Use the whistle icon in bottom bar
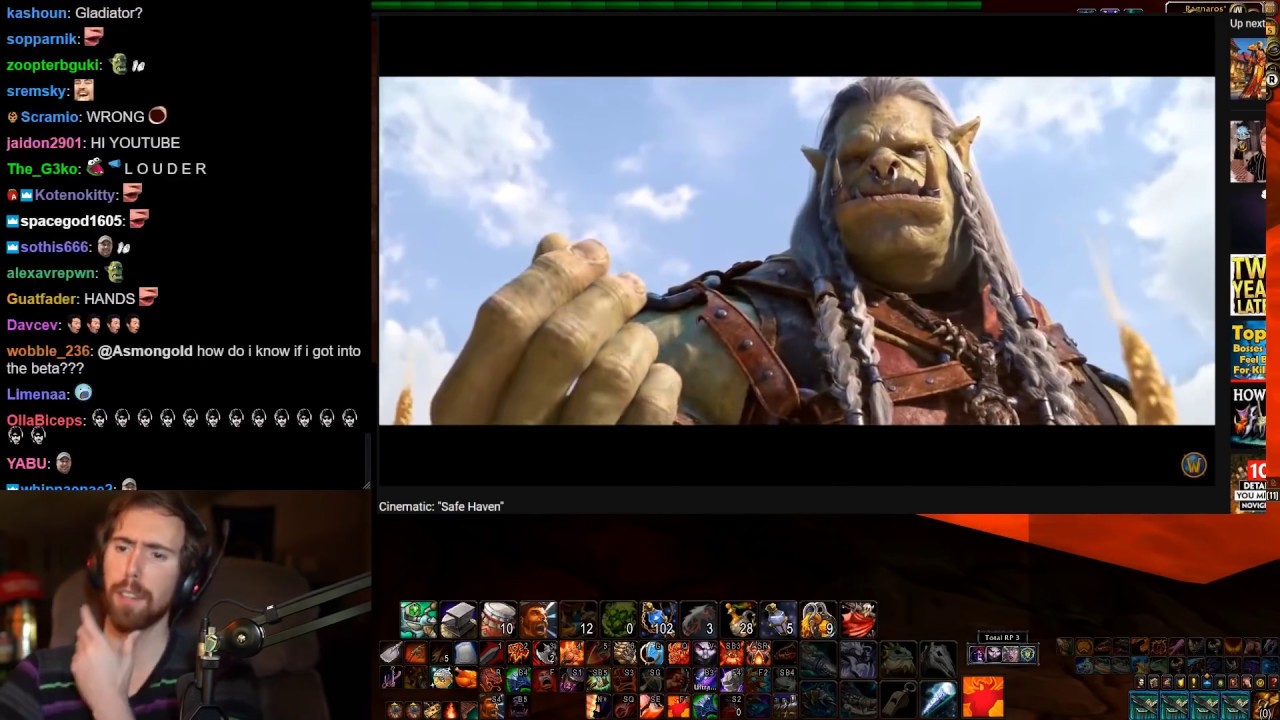This screenshot has width=1280, height=720. pos(898,697)
